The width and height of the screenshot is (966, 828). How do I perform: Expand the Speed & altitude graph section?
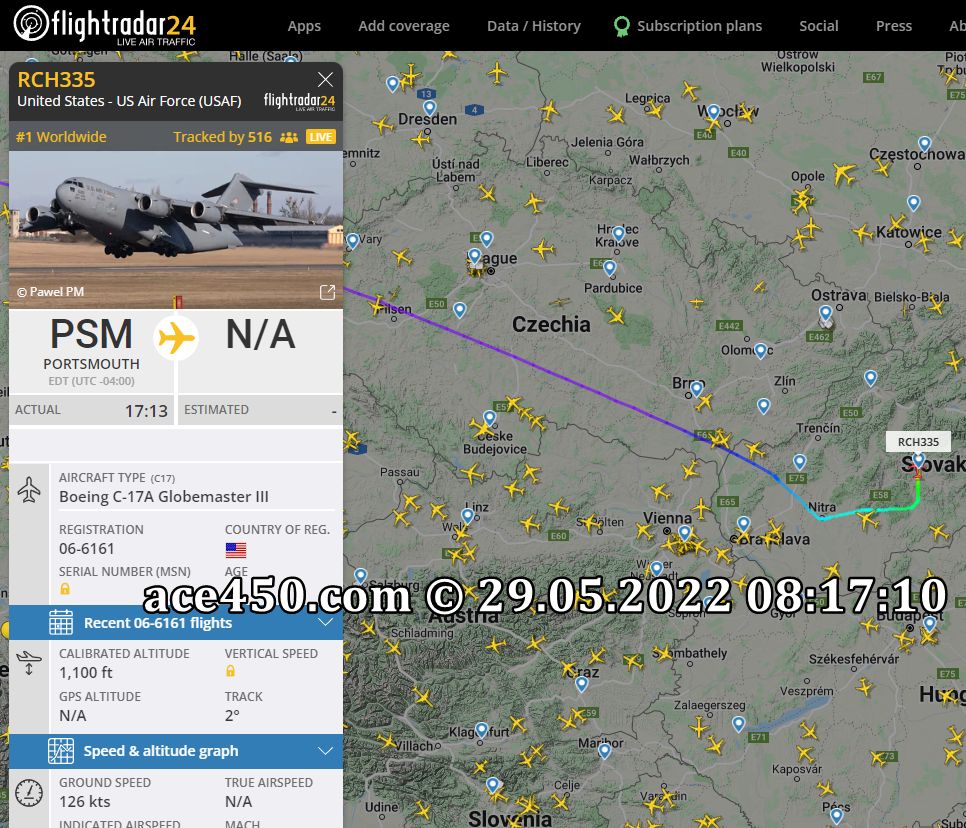(176, 751)
